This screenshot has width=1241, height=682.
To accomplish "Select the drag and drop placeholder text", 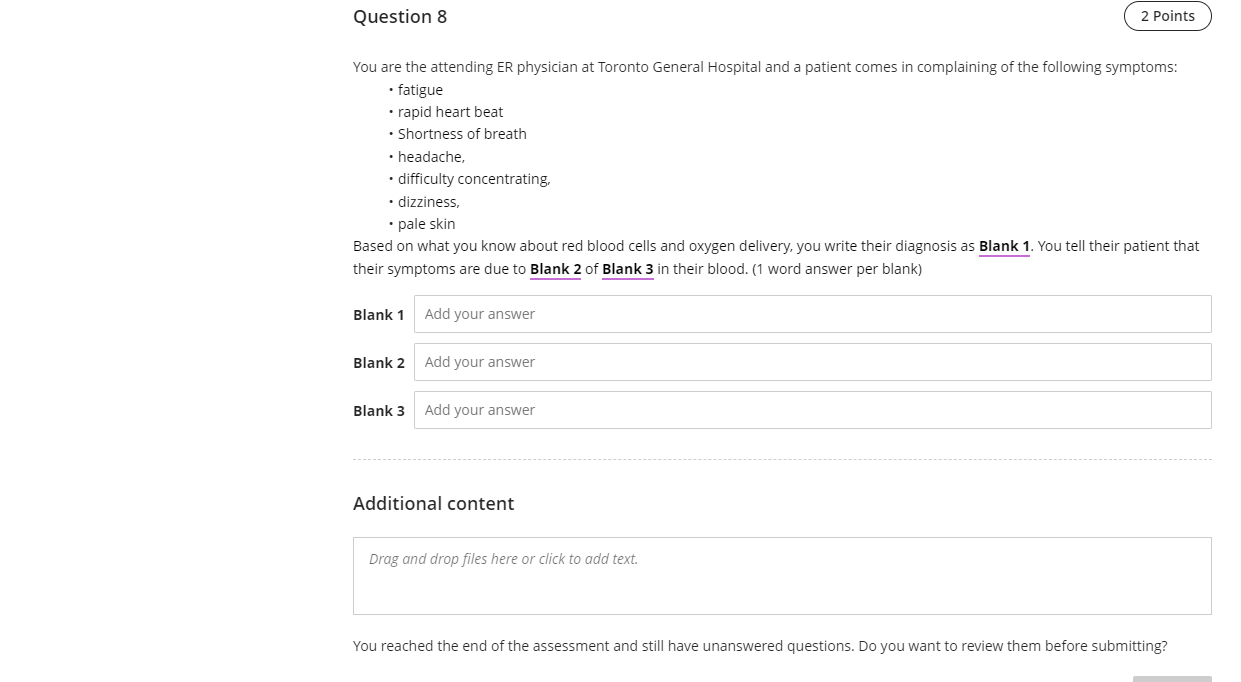I will [x=503, y=559].
